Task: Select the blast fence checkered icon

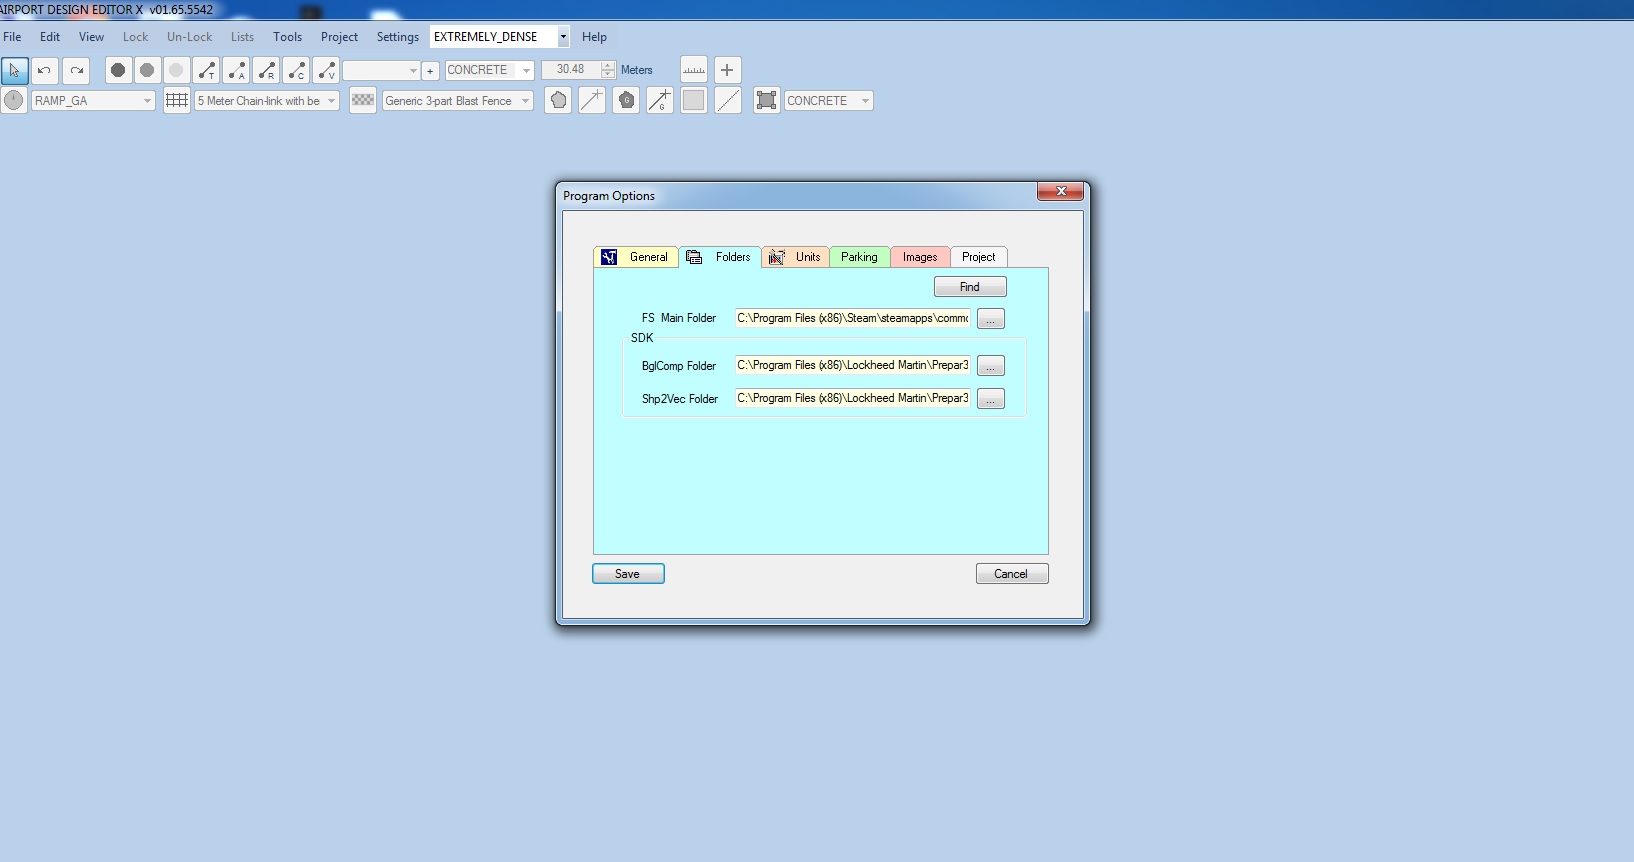Action: click(363, 100)
